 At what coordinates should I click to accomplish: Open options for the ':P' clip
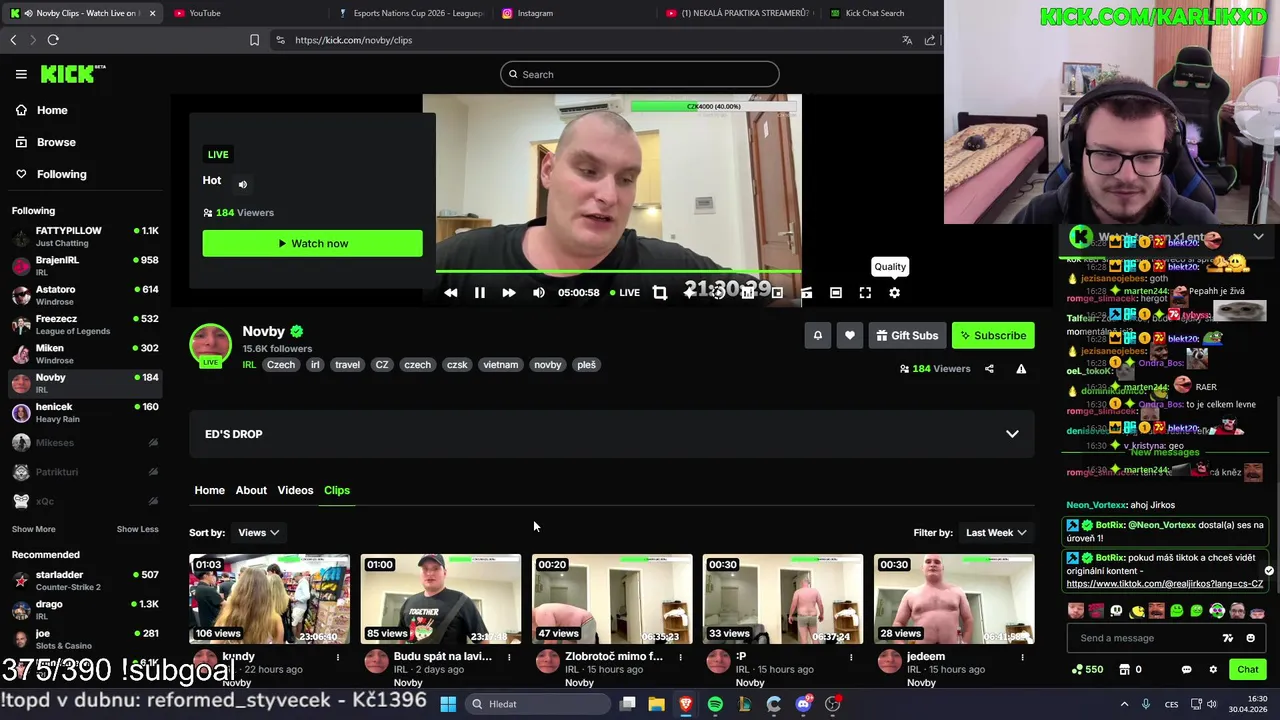tap(851, 657)
